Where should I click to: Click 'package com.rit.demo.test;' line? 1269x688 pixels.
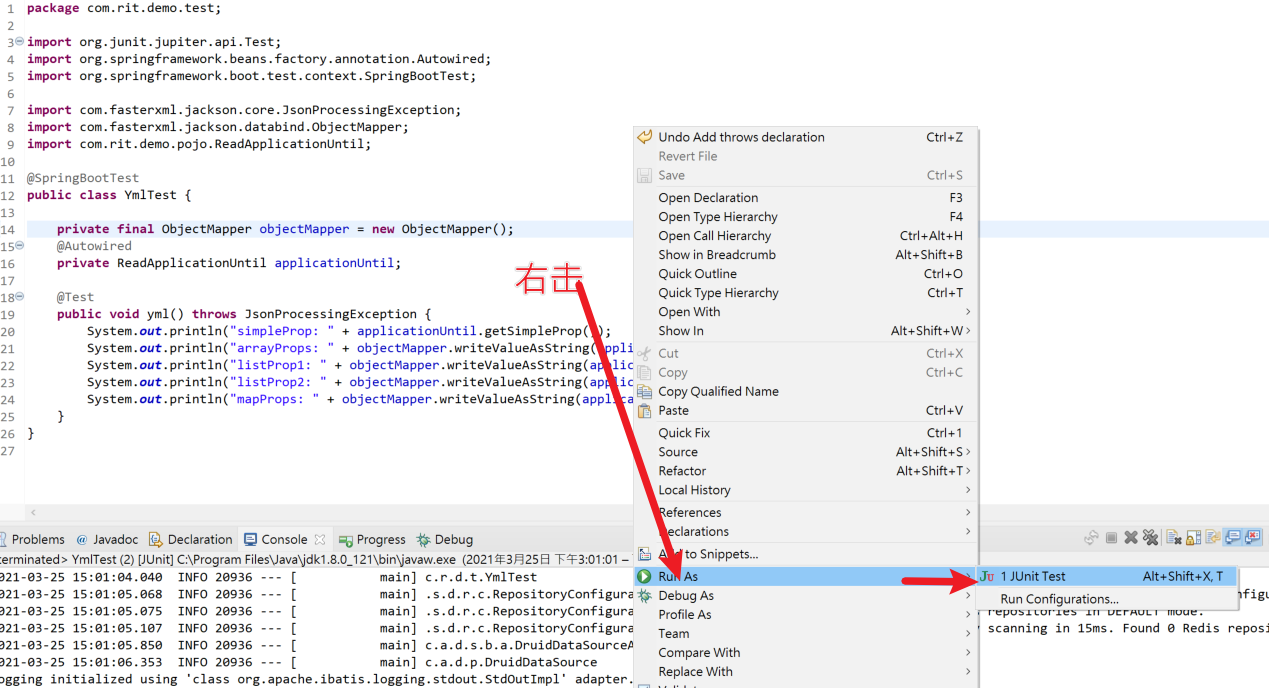click(124, 8)
